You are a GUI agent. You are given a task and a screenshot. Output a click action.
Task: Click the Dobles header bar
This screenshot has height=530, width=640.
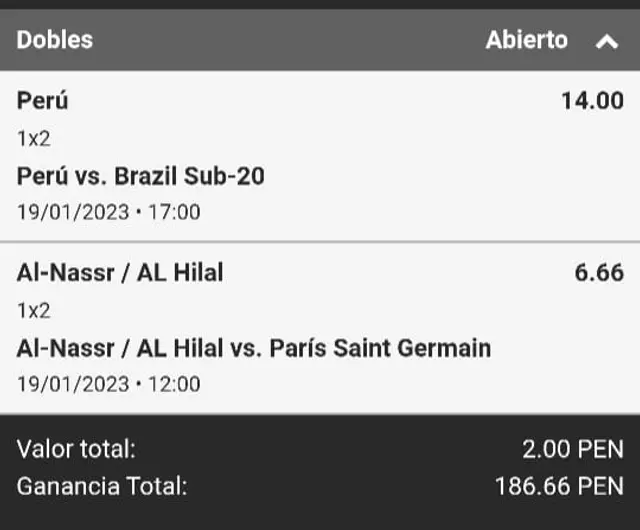[300, 40]
